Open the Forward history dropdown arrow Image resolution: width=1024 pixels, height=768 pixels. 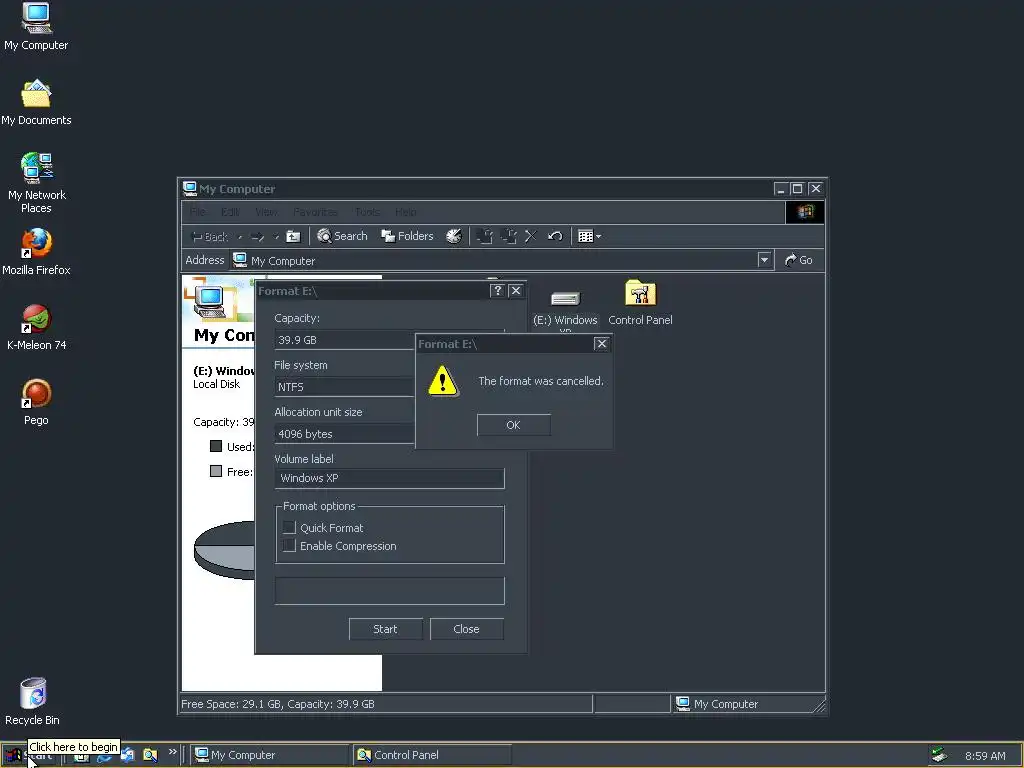(276, 236)
